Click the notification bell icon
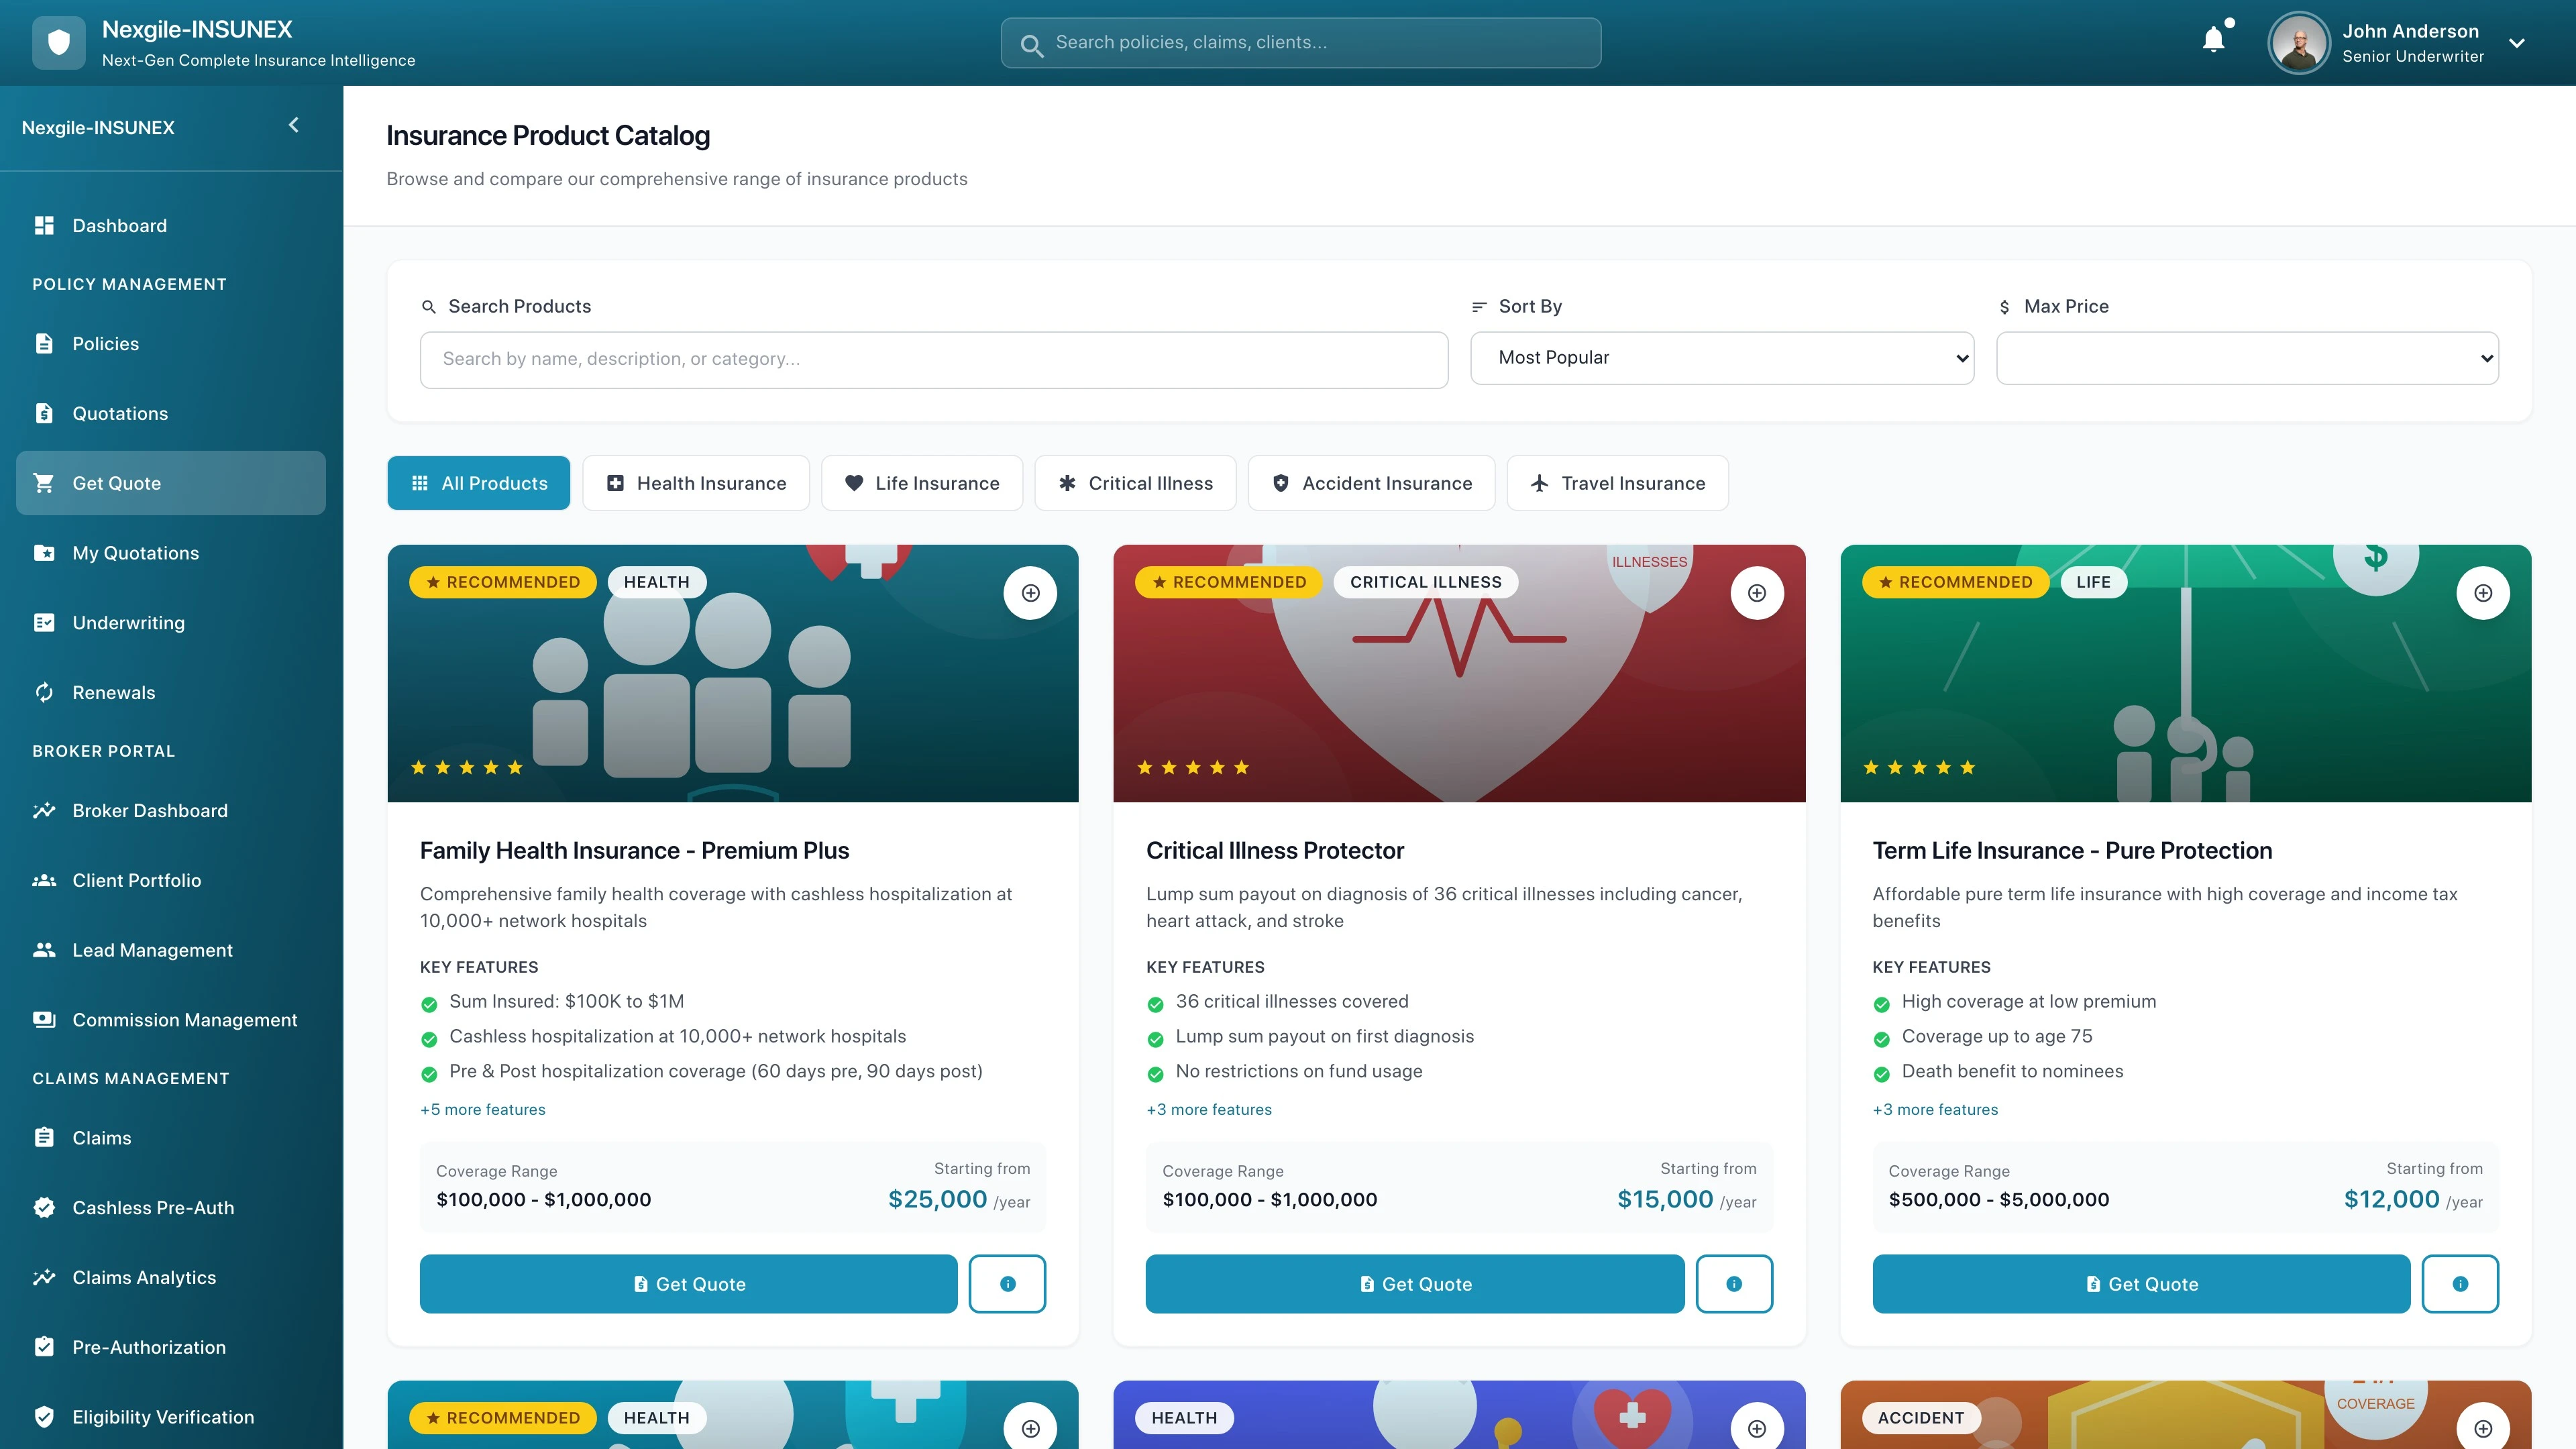This screenshot has width=2576, height=1449. (2213, 40)
